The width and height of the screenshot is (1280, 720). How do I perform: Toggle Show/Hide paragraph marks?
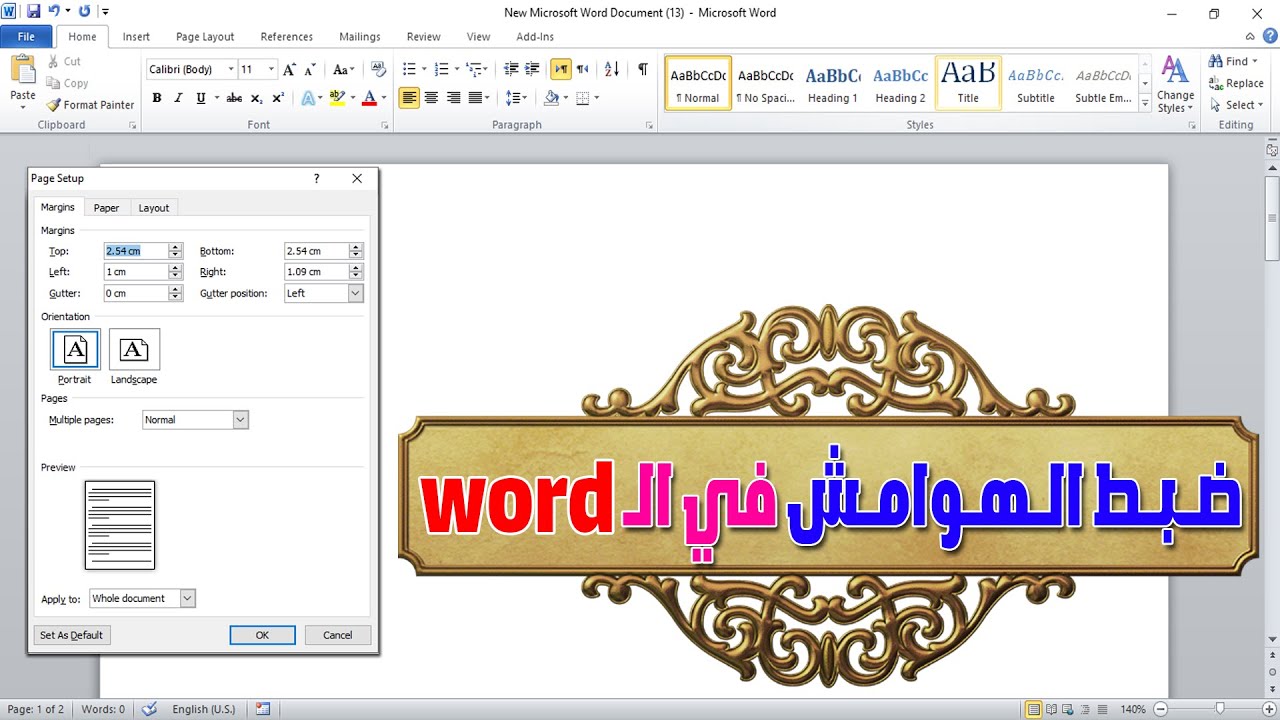pyautogui.click(x=643, y=69)
